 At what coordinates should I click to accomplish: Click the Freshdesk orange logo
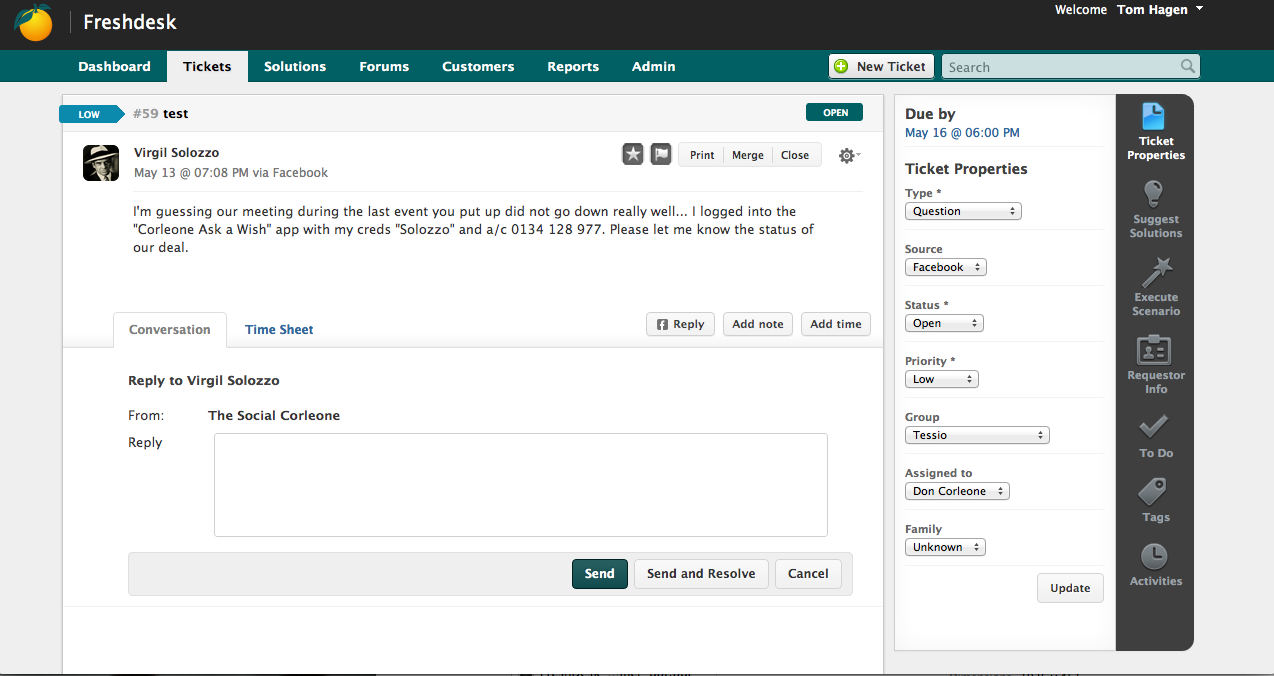click(x=35, y=23)
